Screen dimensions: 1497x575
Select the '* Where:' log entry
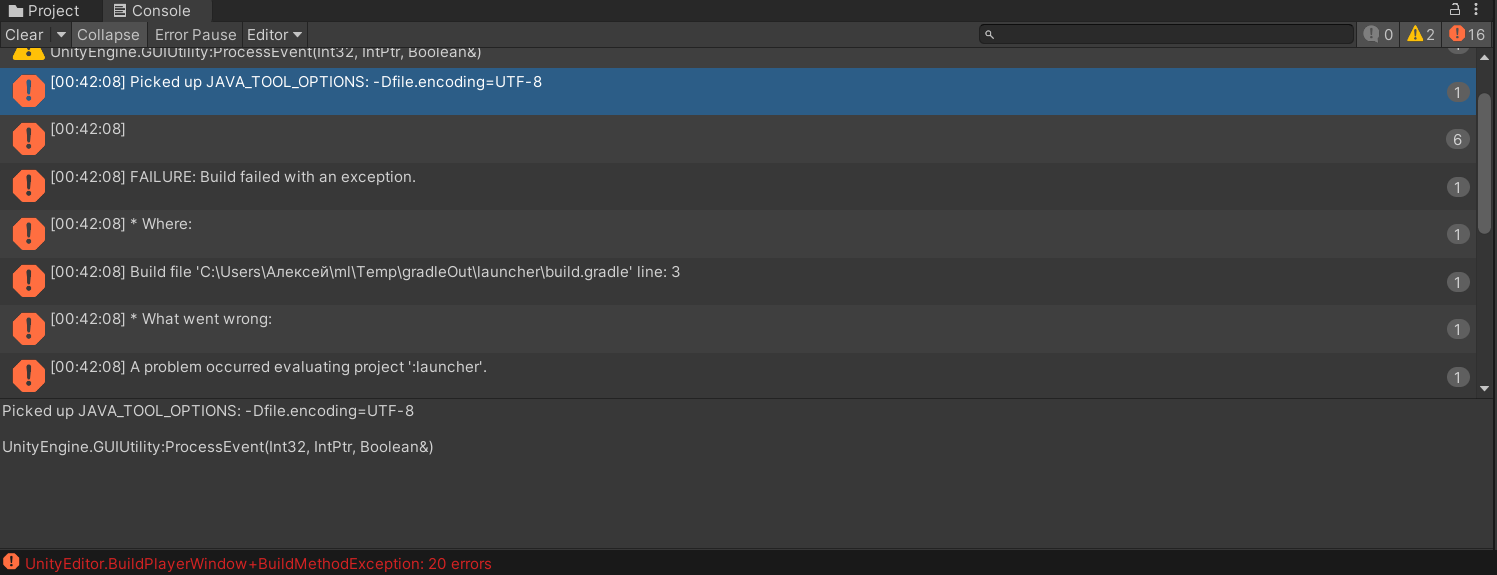point(738,234)
